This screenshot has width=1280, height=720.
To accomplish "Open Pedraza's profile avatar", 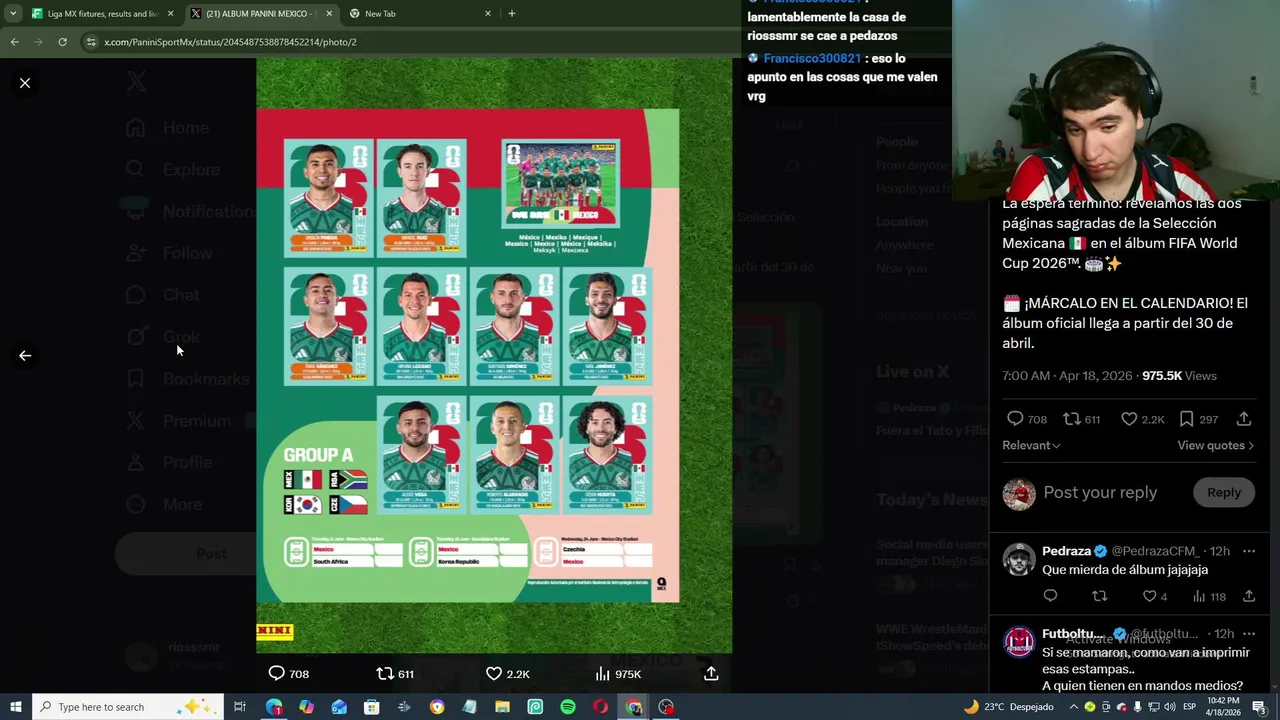I will point(1019,560).
